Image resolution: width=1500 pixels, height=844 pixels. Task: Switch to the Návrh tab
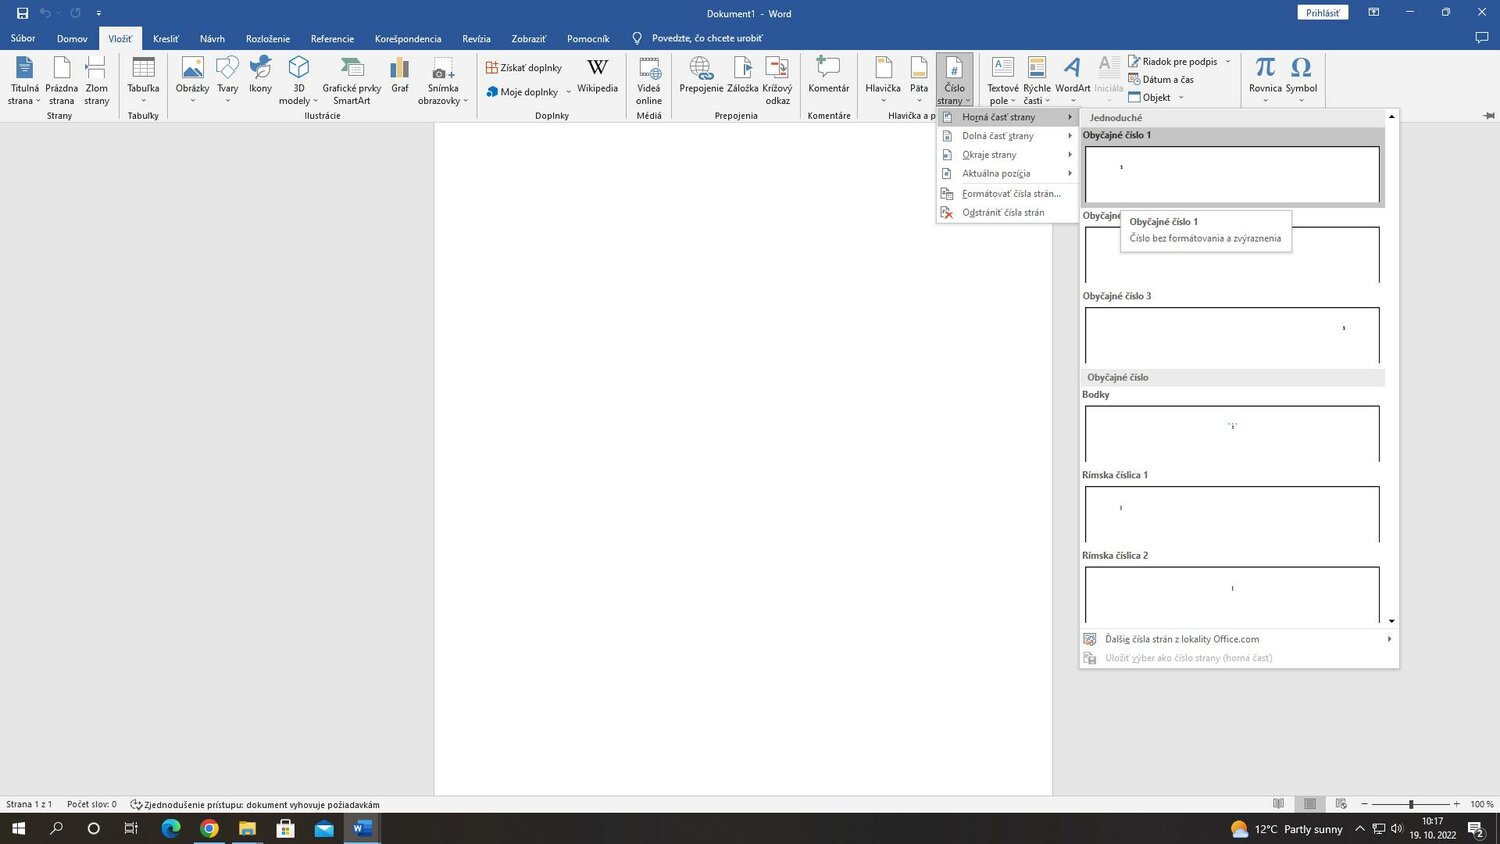coord(212,39)
